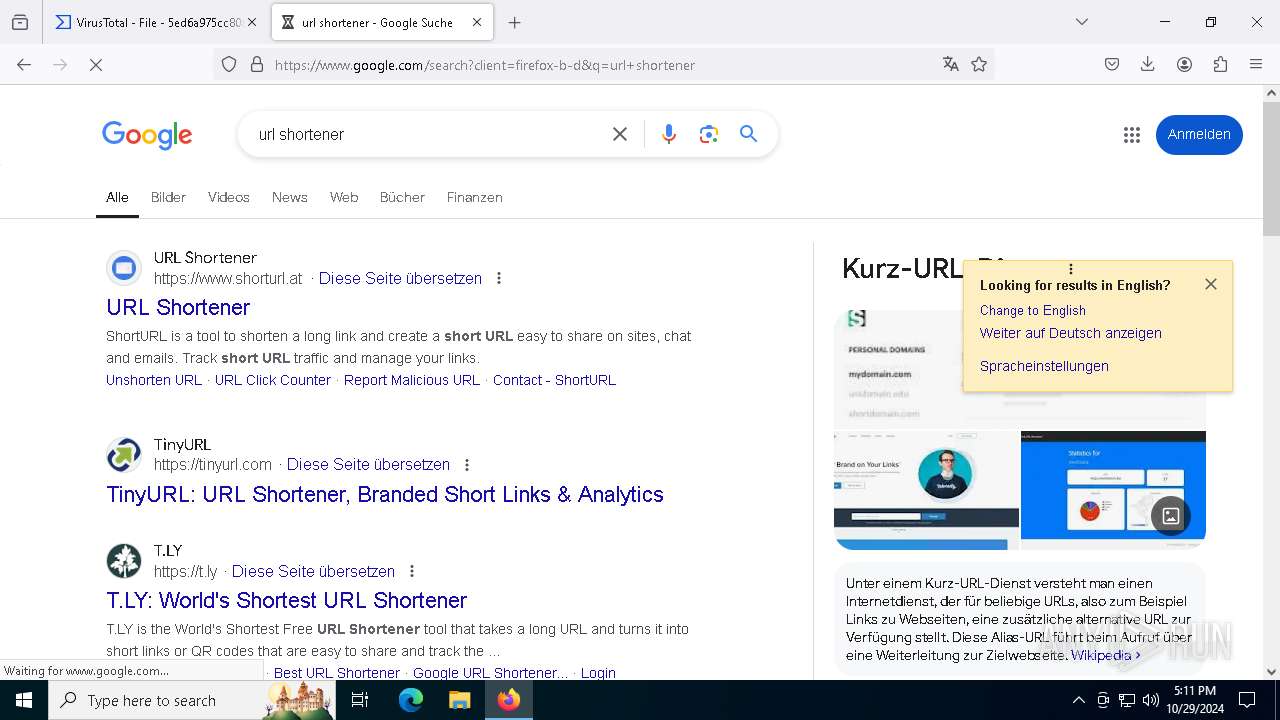
Task: Click Change to English link
Action: tap(1033, 310)
